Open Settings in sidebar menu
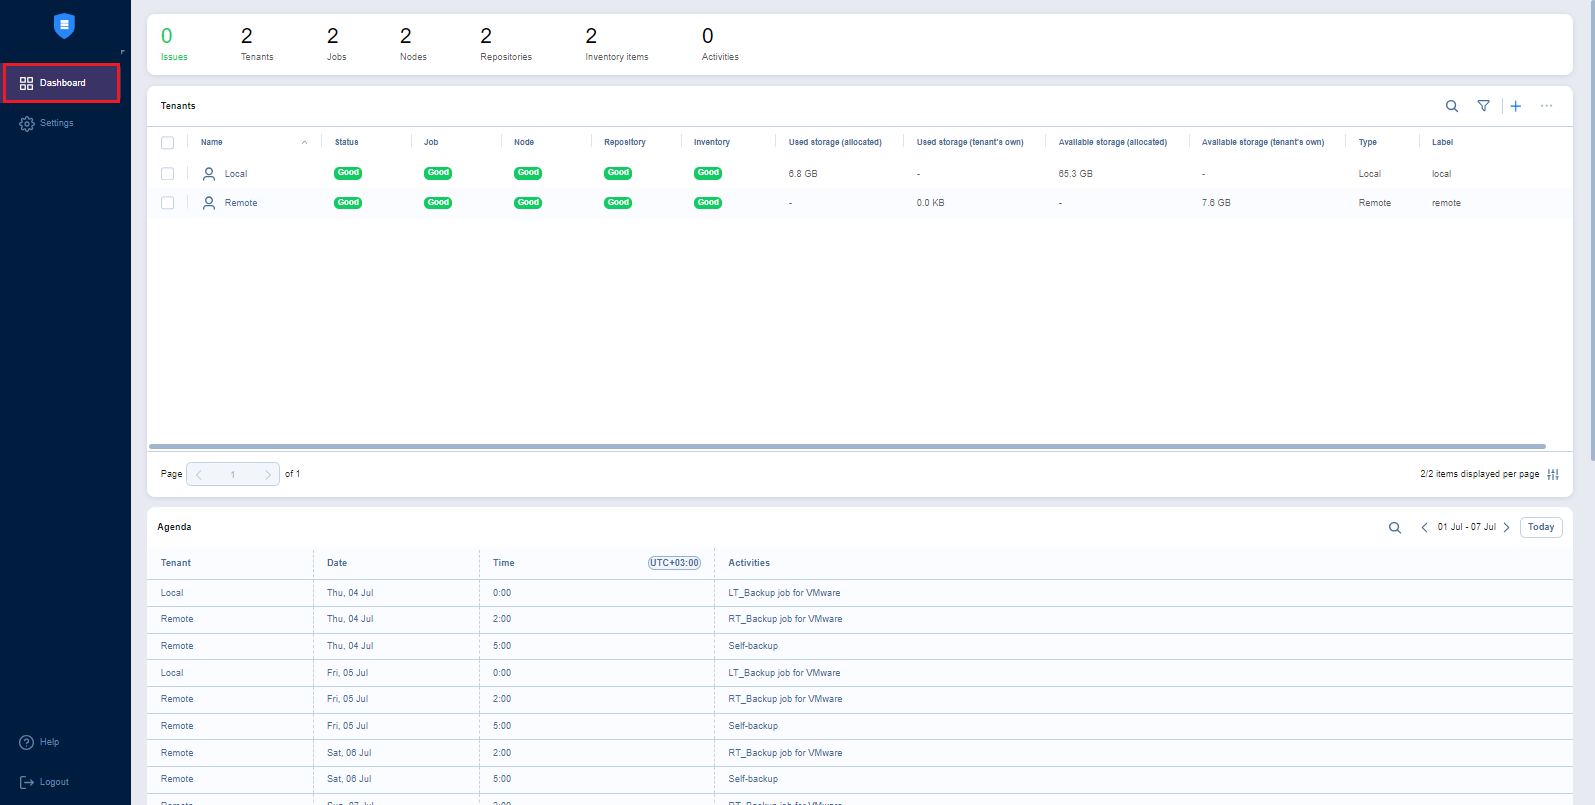This screenshot has height=805, width=1595. pyautogui.click(x=56, y=123)
